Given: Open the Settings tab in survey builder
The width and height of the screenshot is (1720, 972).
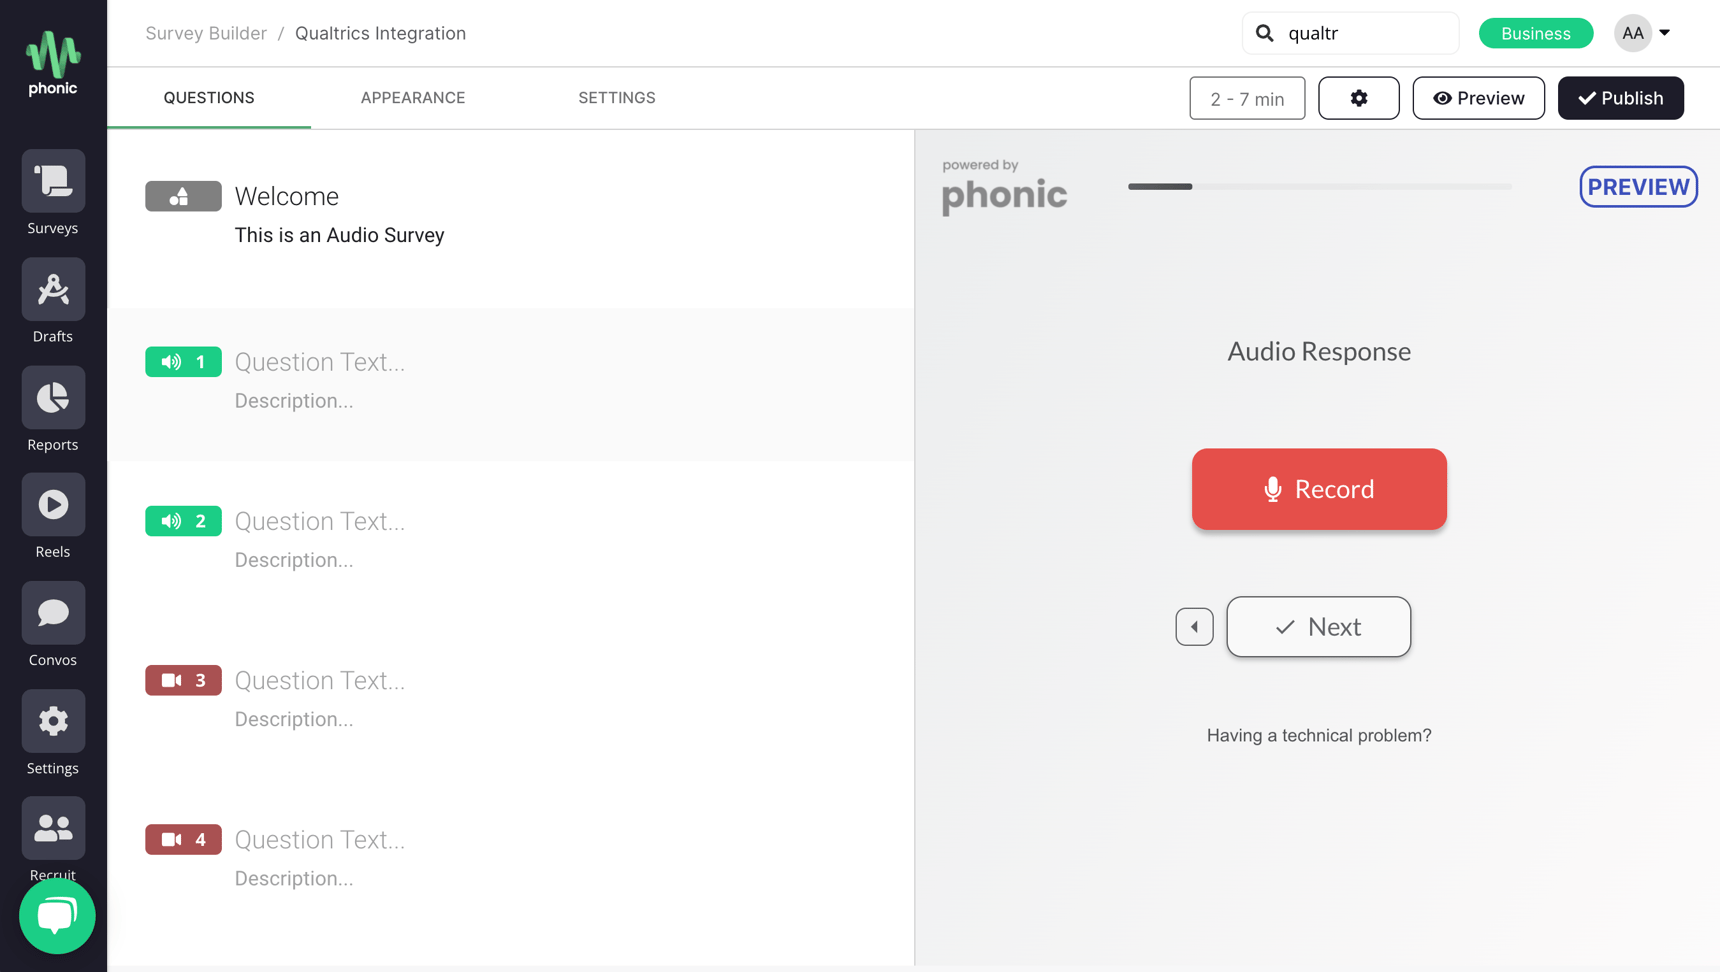Looking at the screenshot, I should 617,97.
